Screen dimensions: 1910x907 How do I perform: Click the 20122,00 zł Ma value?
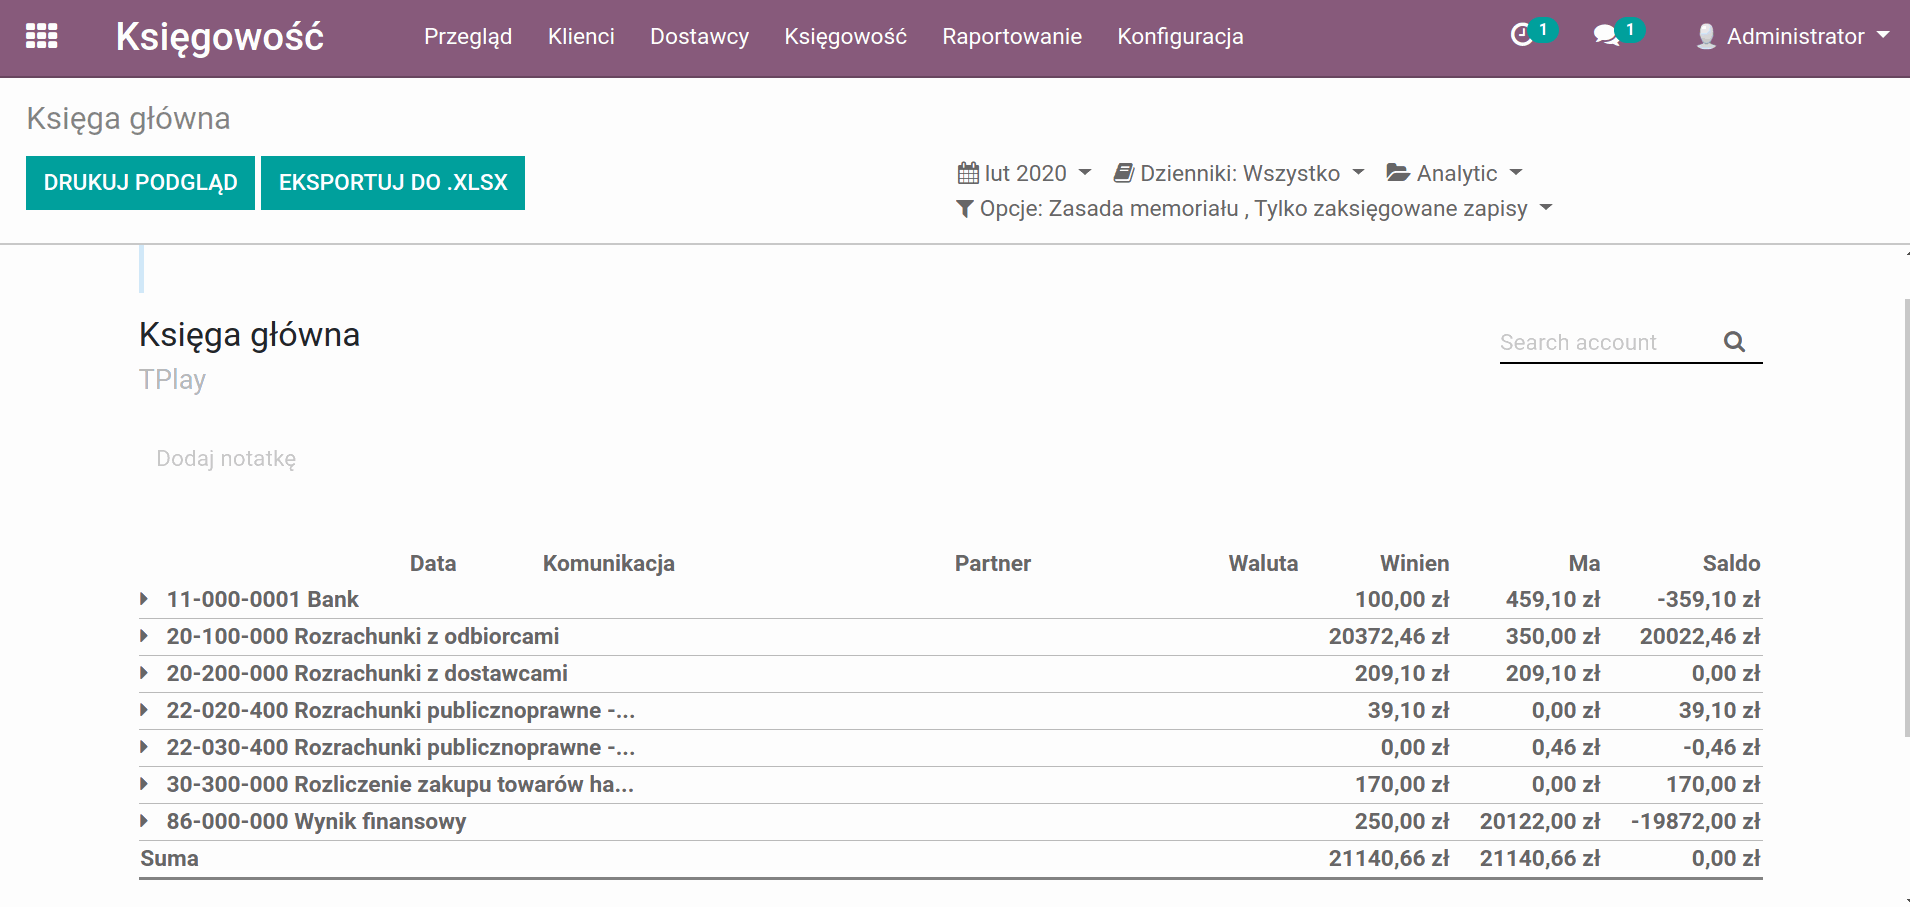[1540, 821]
